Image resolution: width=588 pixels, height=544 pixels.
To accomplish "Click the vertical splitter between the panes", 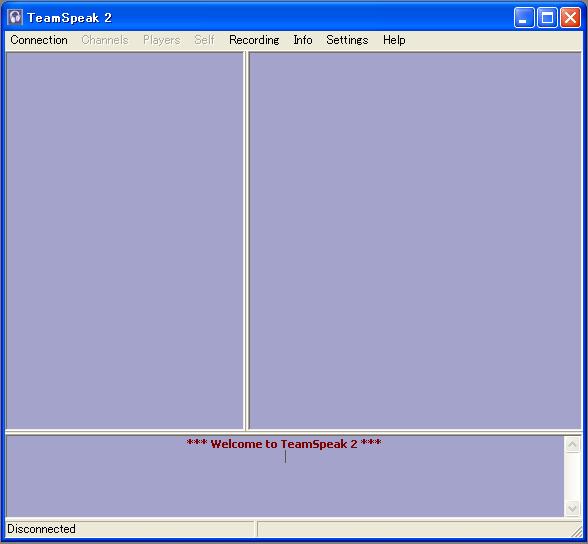I will click(x=246, y=240).
